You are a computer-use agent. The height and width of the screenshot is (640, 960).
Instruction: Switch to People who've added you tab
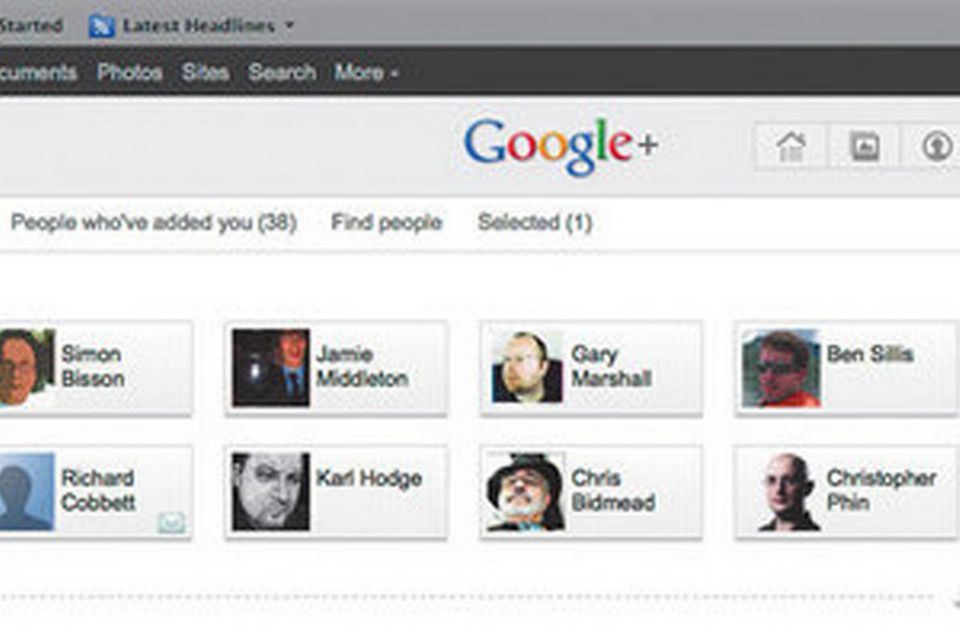tap(153, 222)
